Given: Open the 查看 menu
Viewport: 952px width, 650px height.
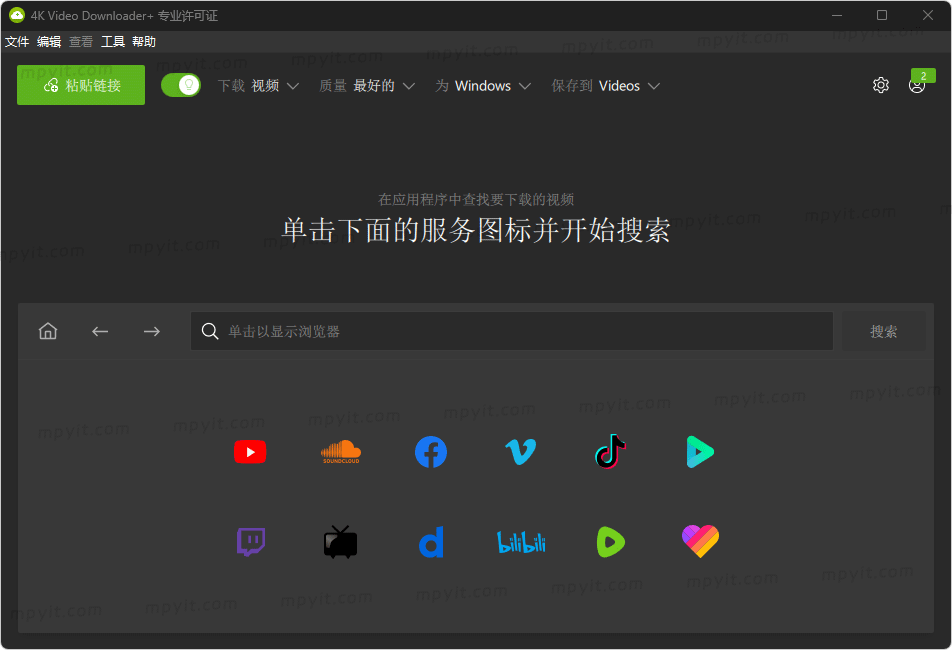Looking at the screenshot, I should [81, 41].
